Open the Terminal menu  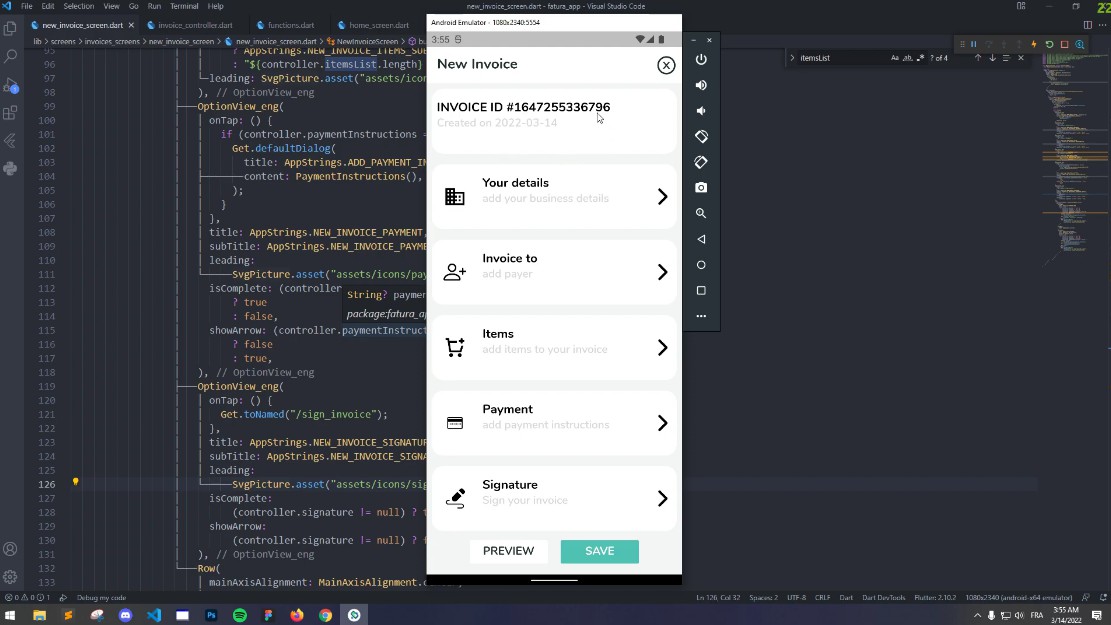[184, 6]
